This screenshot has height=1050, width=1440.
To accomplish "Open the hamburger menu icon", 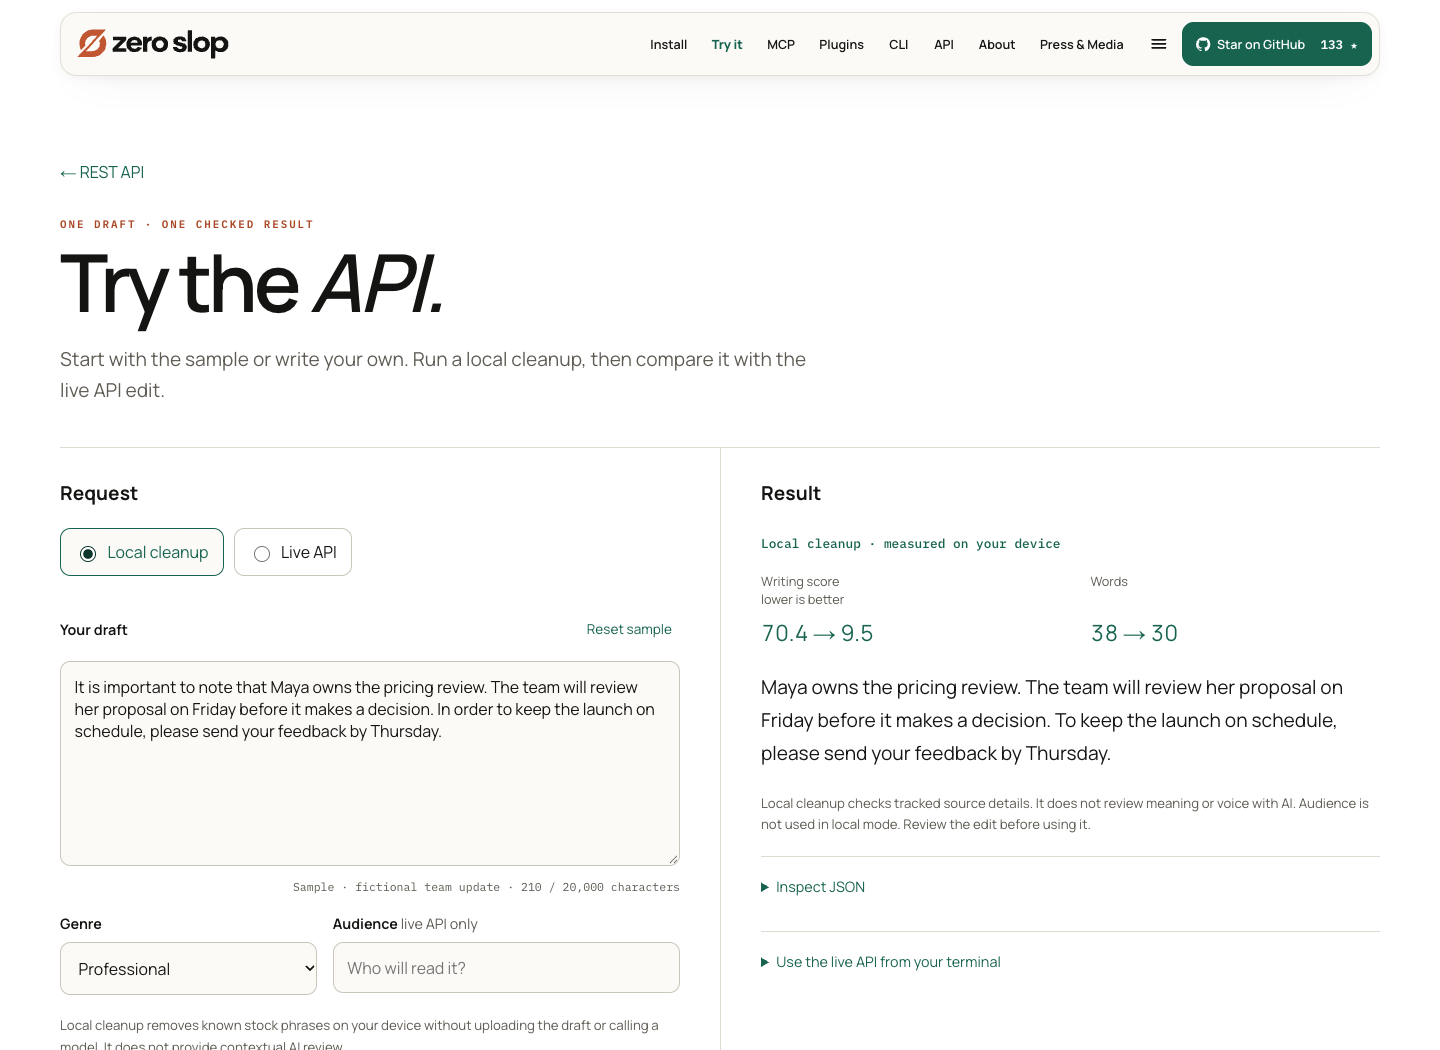I will pyautogui.click(x=1159, y=44).
